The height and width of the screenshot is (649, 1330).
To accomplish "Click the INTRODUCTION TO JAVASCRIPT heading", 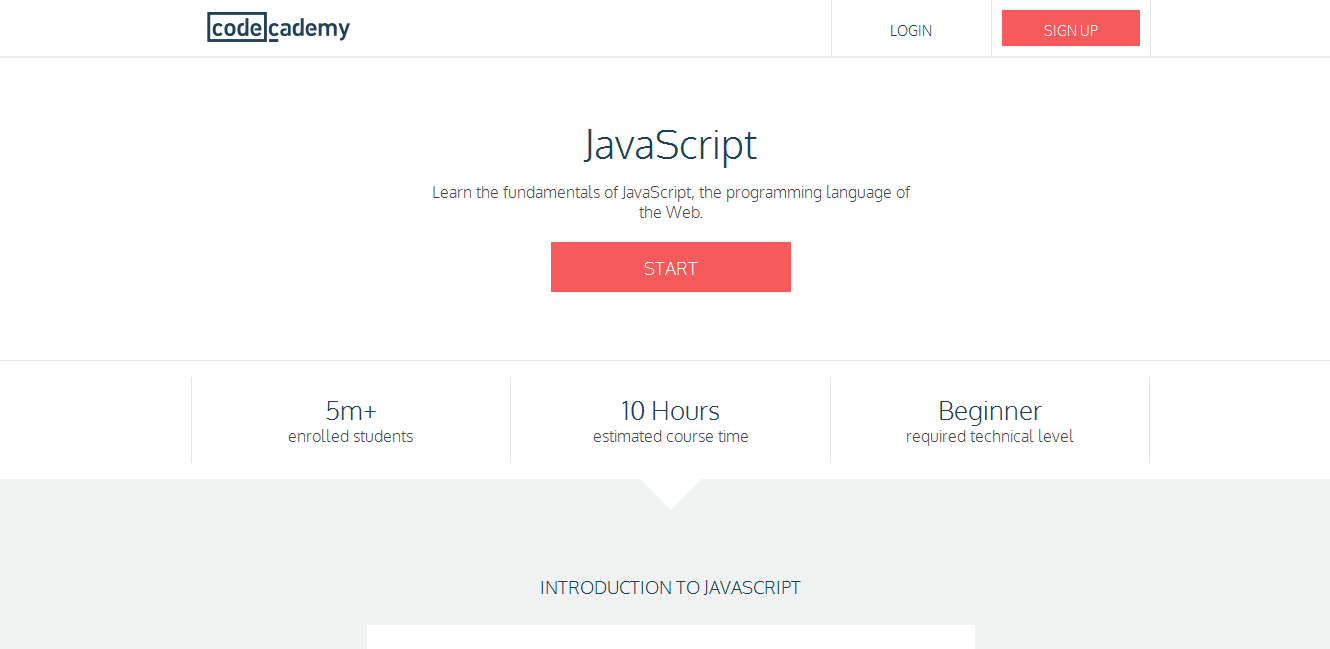I will (x=671, y=588).
